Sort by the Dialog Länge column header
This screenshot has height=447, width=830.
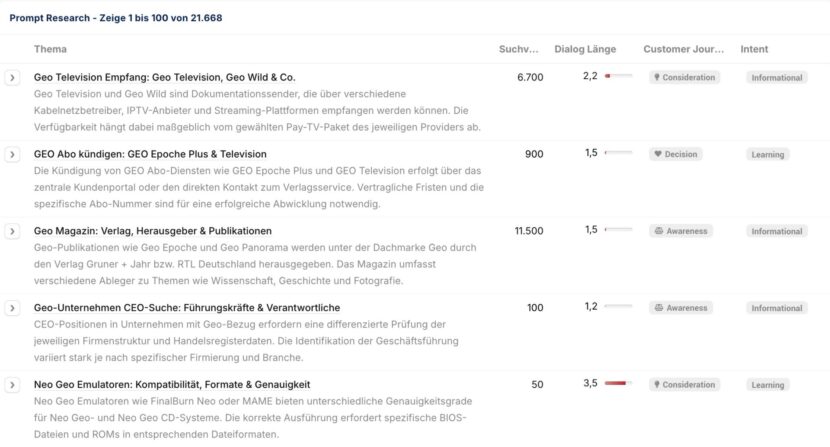coord(585,49)
